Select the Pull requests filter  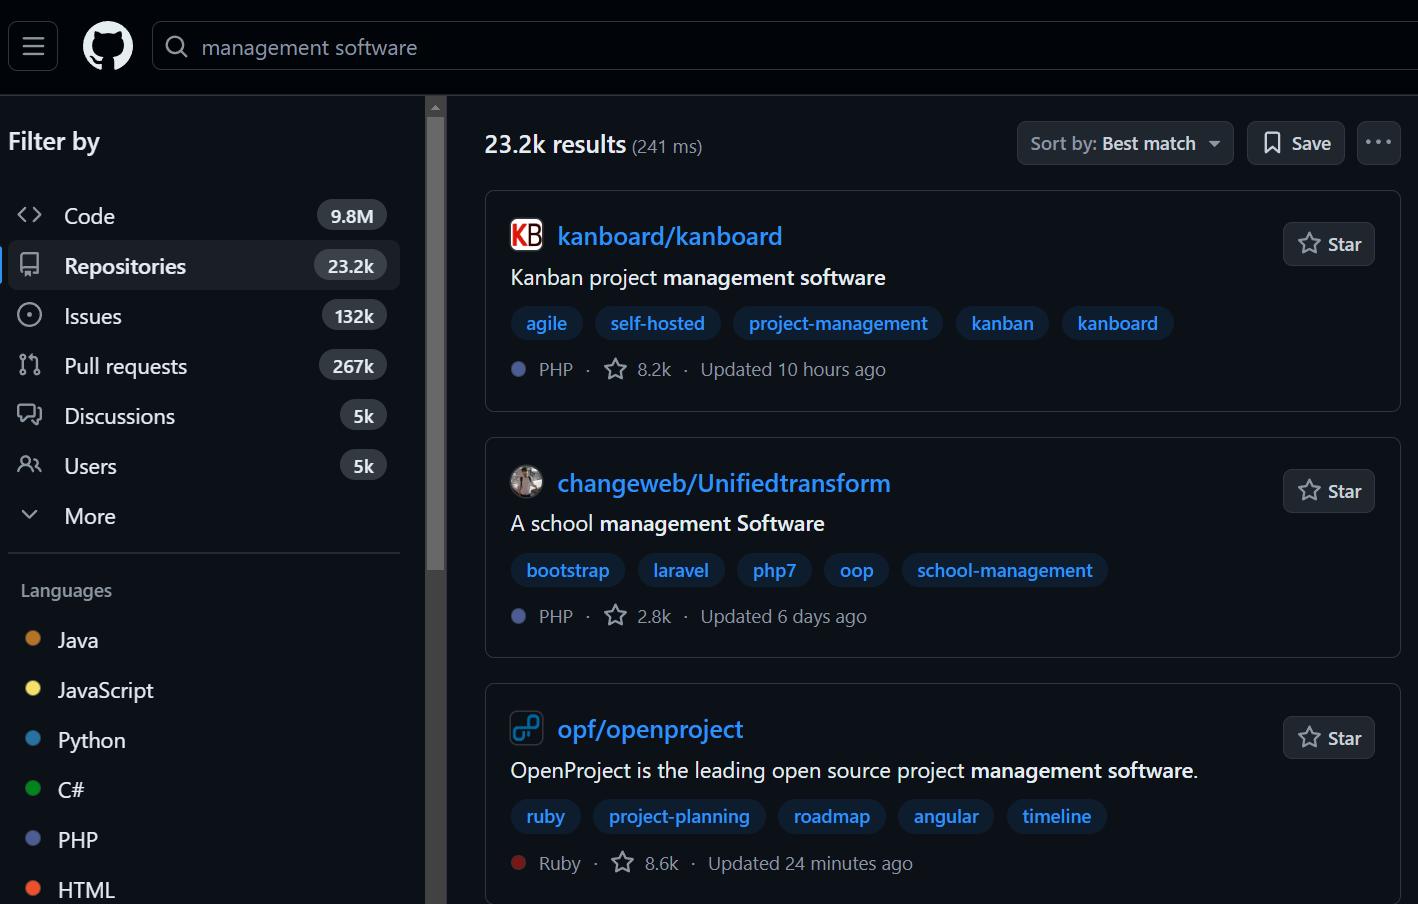coord(125,366)
